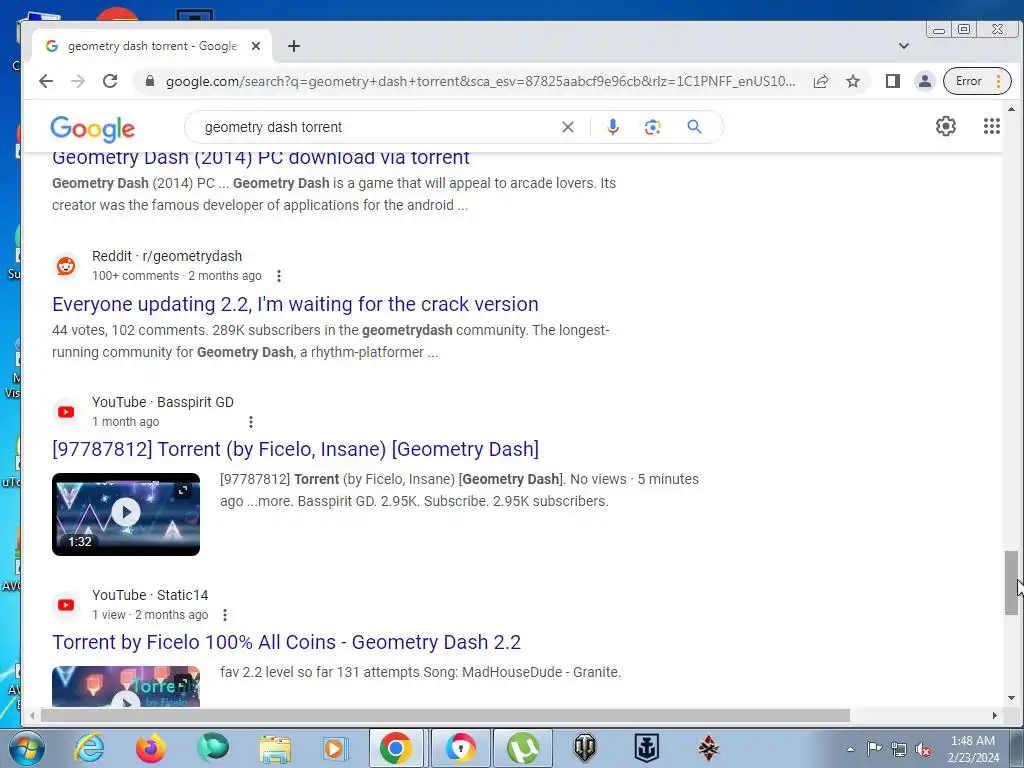Viewport: 1024px width, 768px height.
Task: Click the Error update button
Action: (x=977, y=81)
